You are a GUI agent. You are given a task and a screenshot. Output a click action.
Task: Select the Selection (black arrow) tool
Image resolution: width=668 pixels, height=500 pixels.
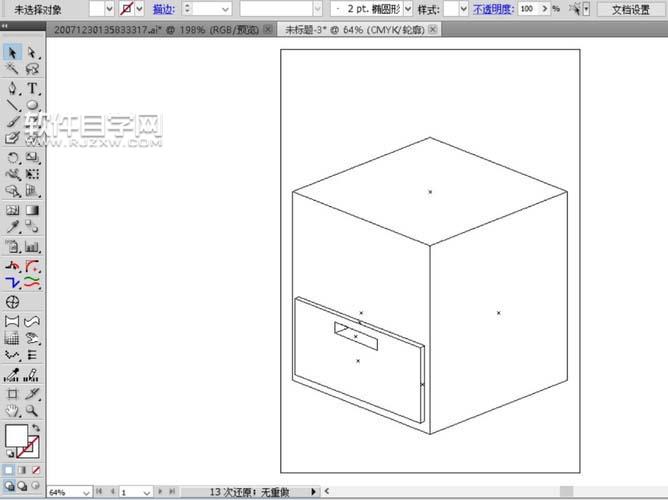coord(12,52)
